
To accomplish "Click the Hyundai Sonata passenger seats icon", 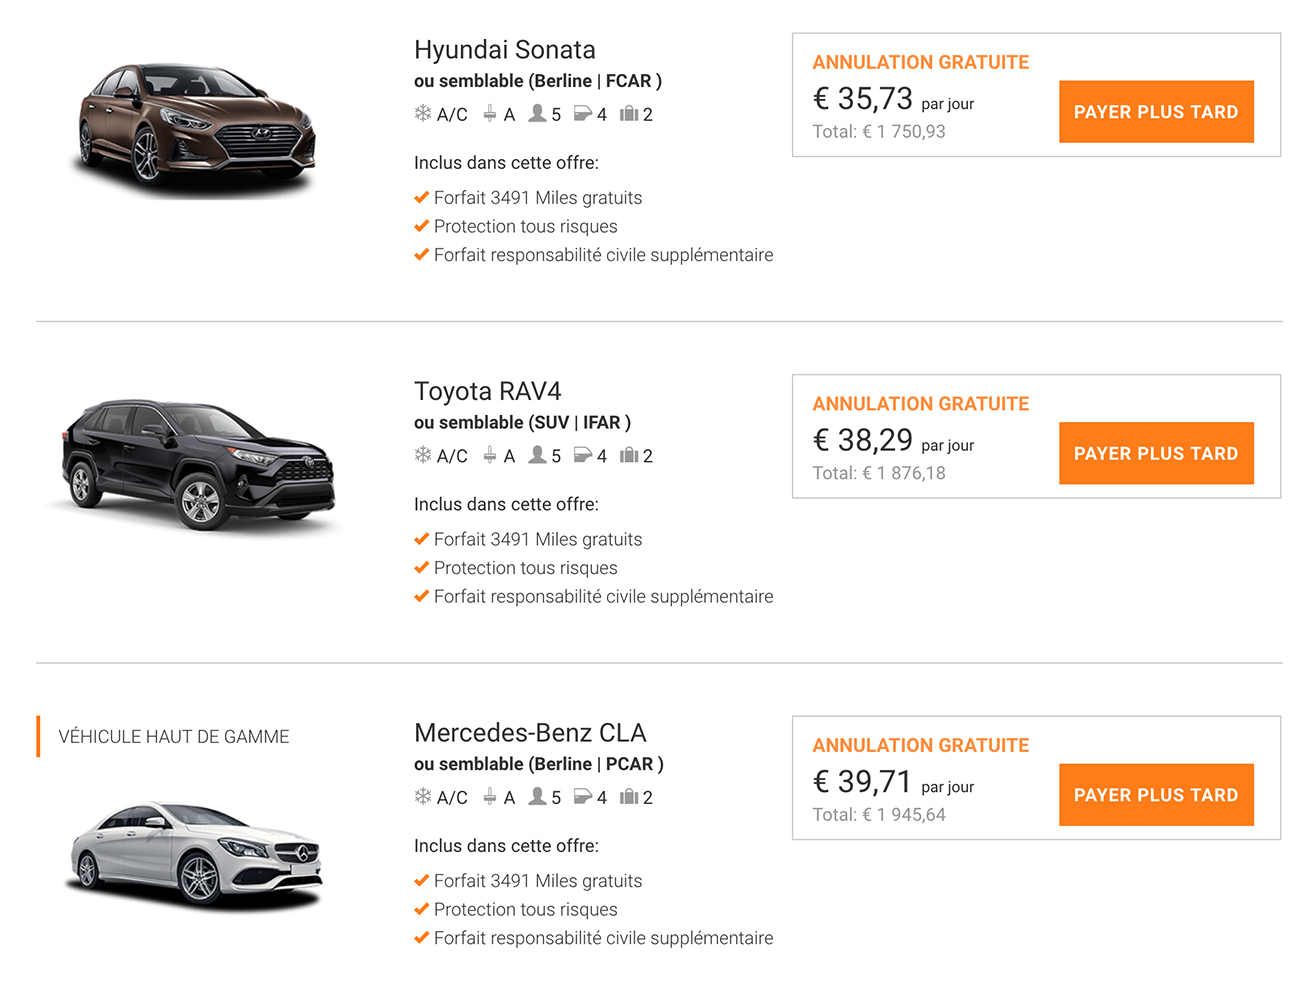I will tap(538, 113).
